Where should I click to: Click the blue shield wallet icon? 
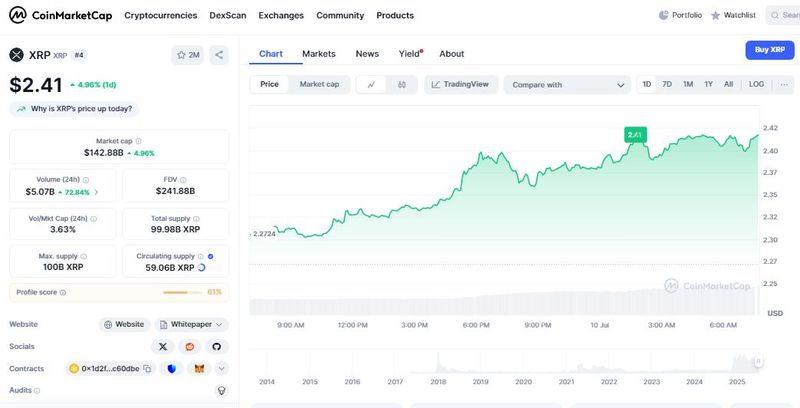pyautogui.click(x=172, y=369)
